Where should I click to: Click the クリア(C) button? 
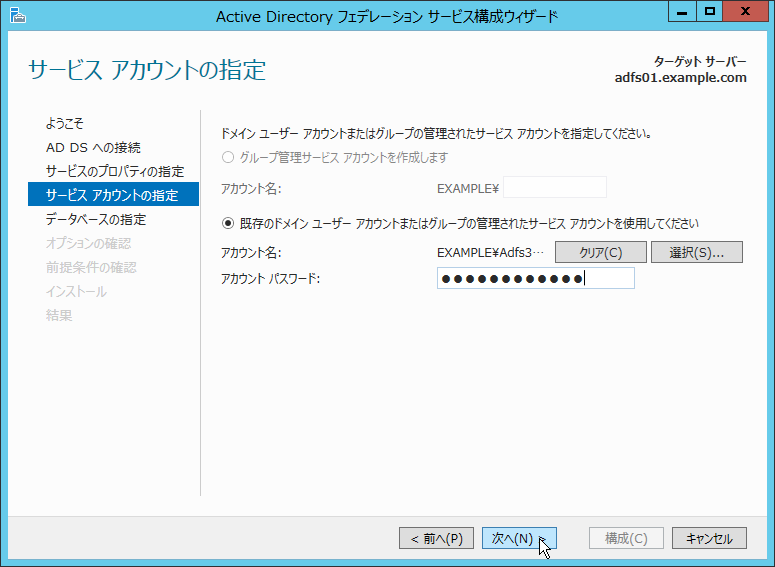coord(601,252)
